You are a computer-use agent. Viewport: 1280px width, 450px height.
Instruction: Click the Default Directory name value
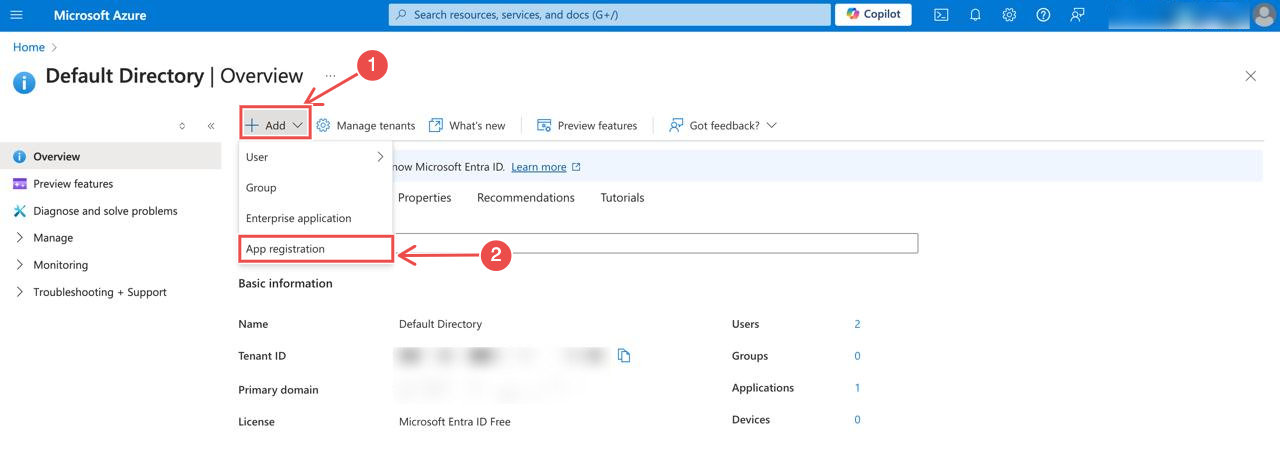(x=440, y=324)
